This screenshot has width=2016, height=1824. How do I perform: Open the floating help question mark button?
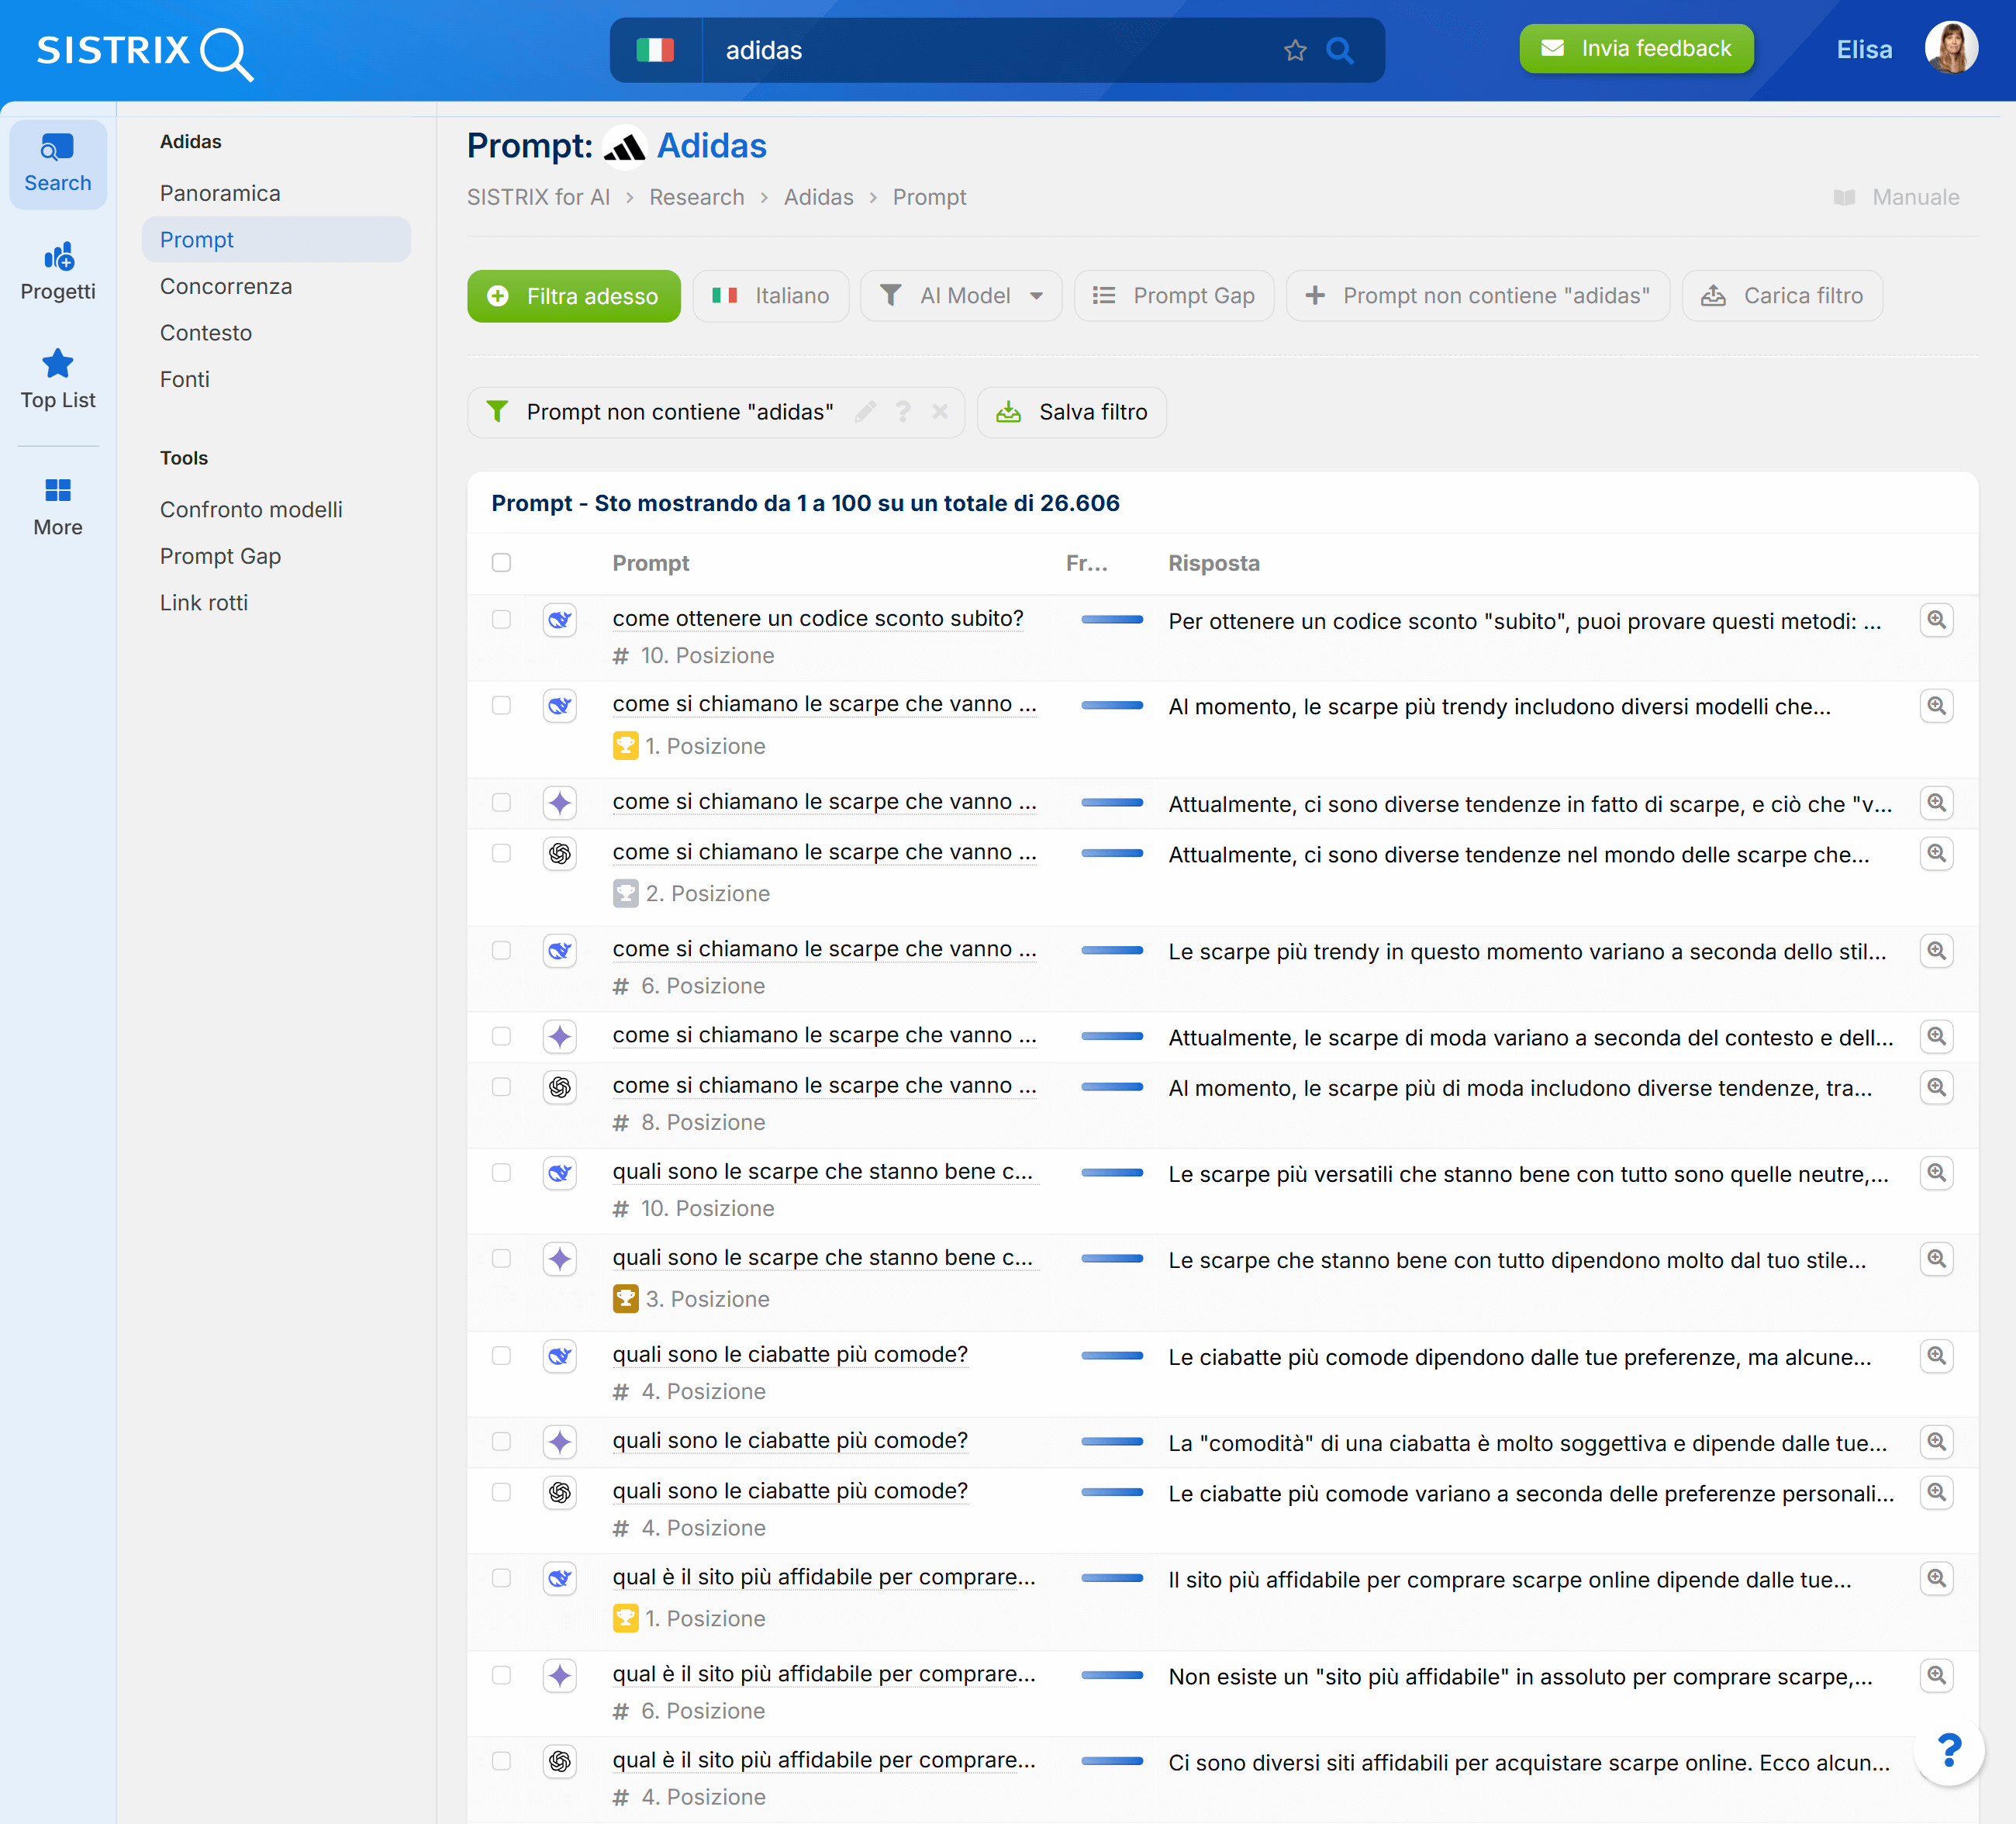pos(1948,1751)
